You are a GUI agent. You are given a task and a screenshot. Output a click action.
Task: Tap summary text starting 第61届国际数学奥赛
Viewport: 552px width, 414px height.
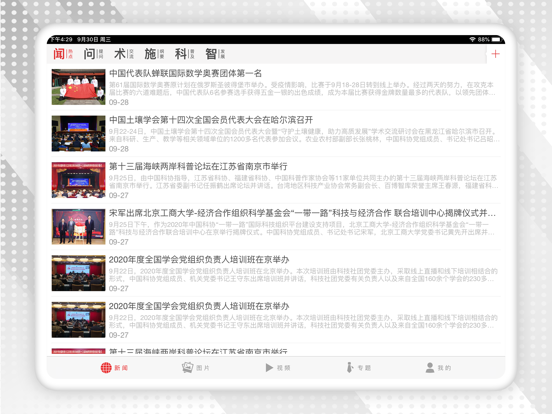[x=302, y=89]
